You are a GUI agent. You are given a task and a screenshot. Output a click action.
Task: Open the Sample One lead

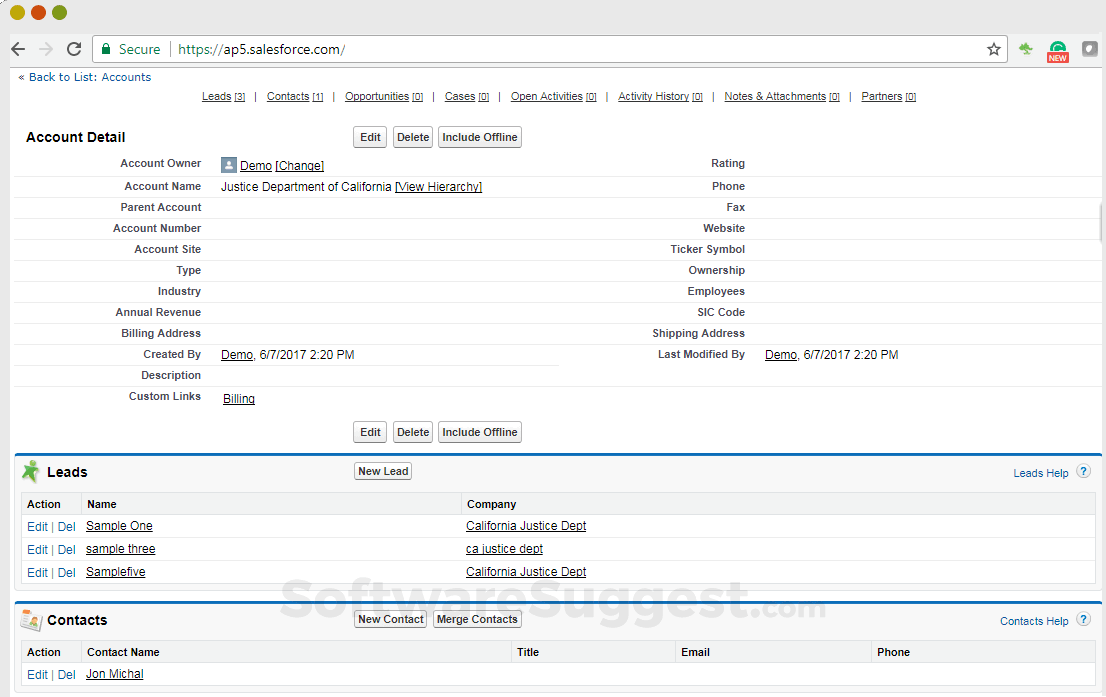119,526
